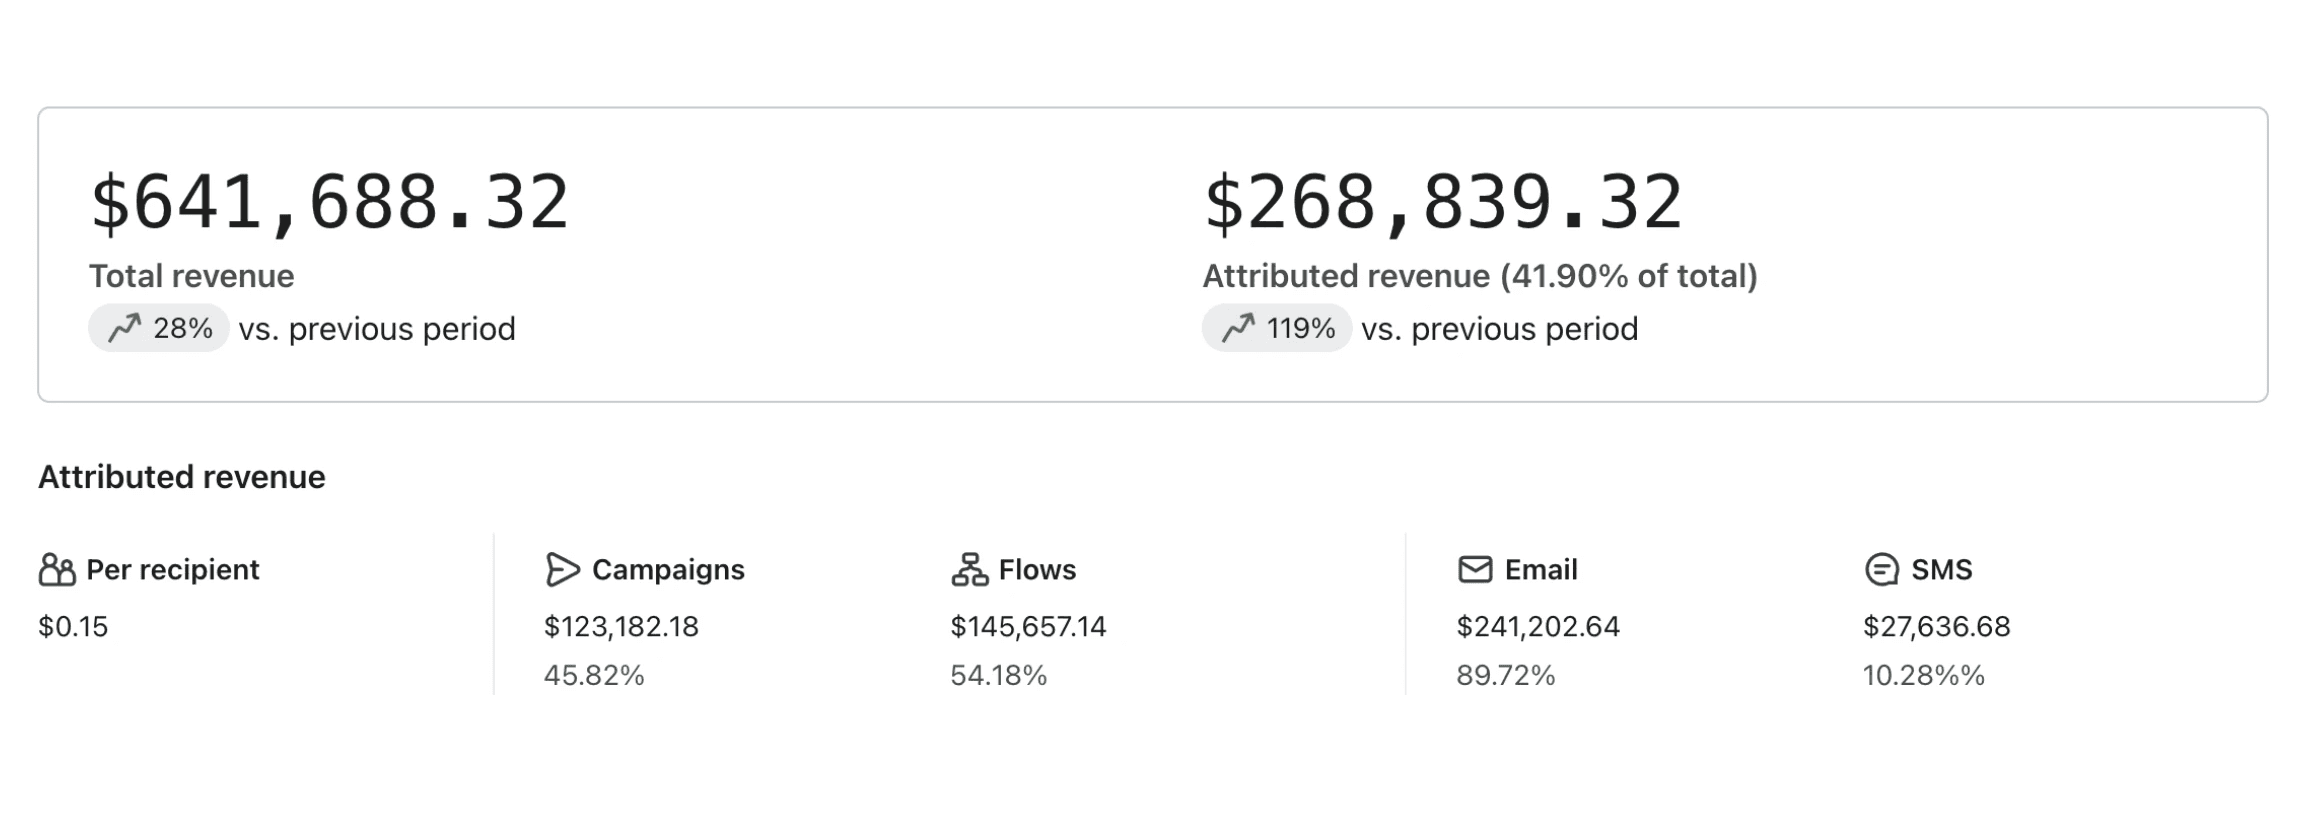
Task: Click vs. previous period under Attributed revenue
Action: tap(1499, 329)
